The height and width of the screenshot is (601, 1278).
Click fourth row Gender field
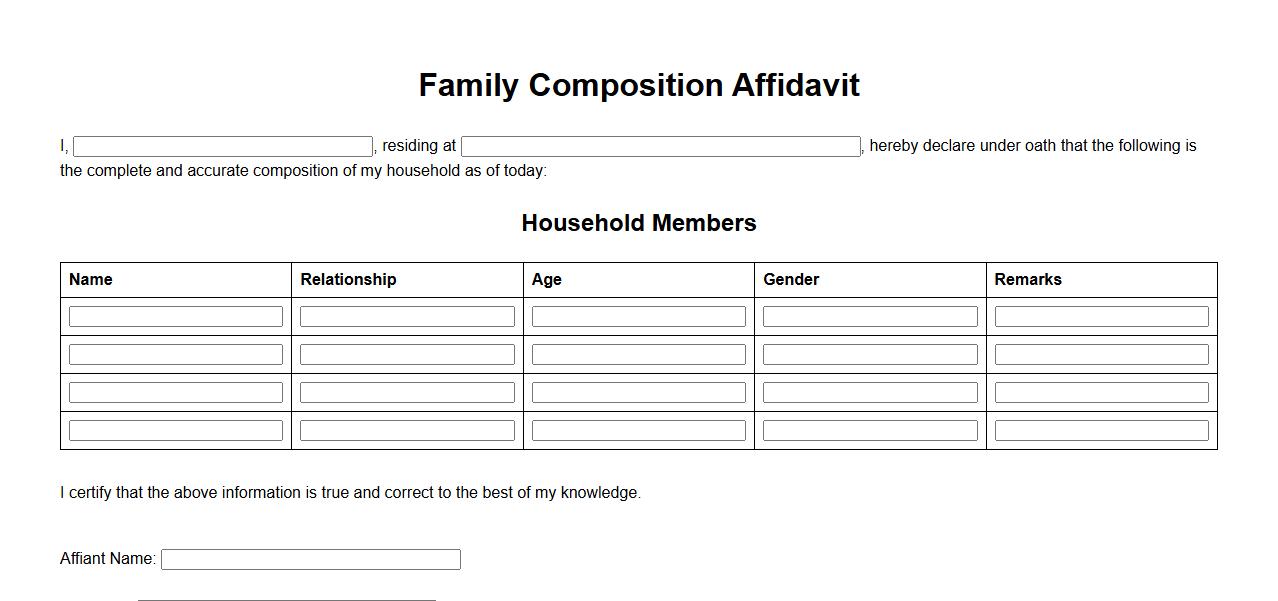(870, 430)
